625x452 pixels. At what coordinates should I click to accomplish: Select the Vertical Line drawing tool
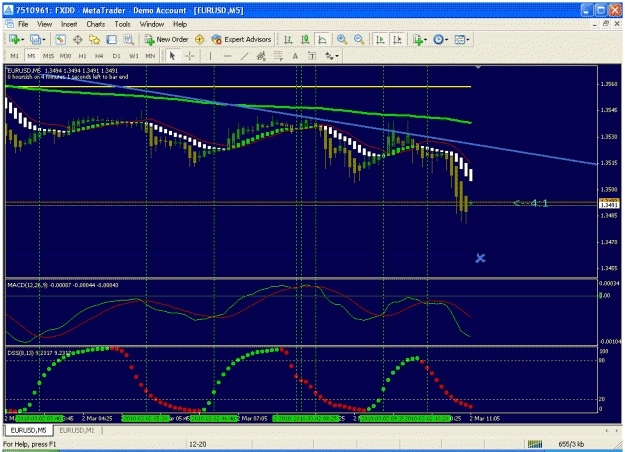pos(210,56)
